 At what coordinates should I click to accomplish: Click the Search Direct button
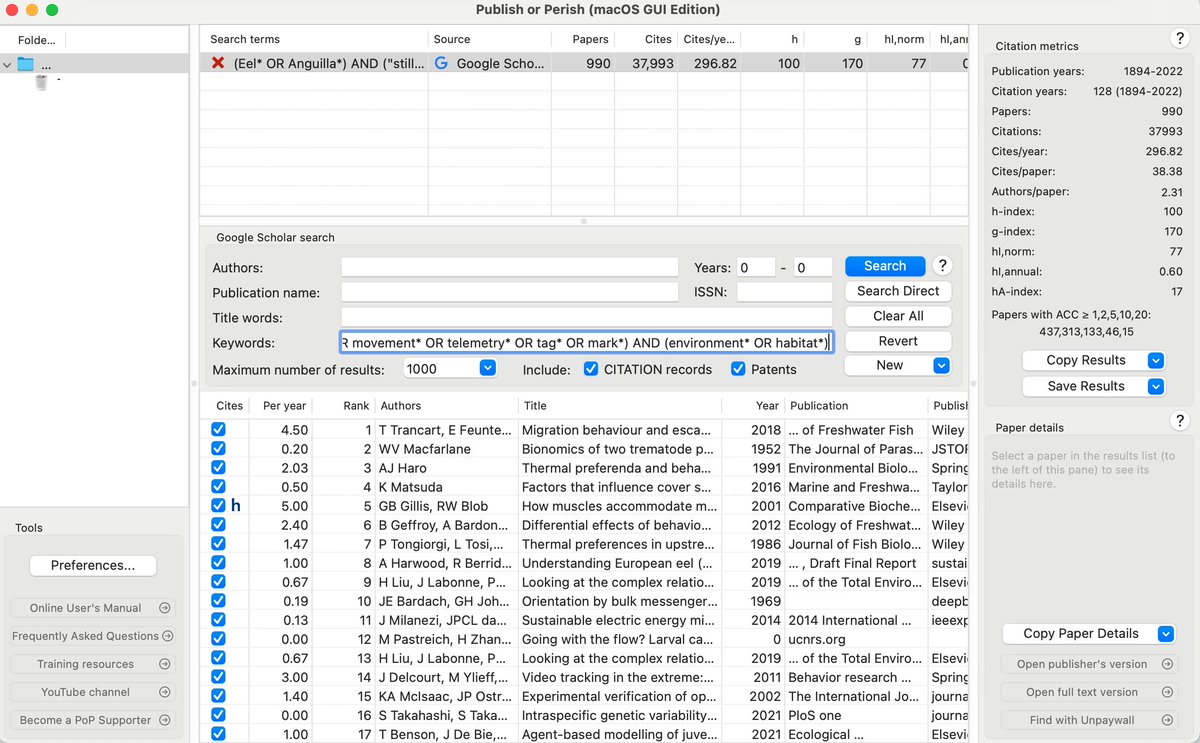pyautogui.click(x=898, y=291)
